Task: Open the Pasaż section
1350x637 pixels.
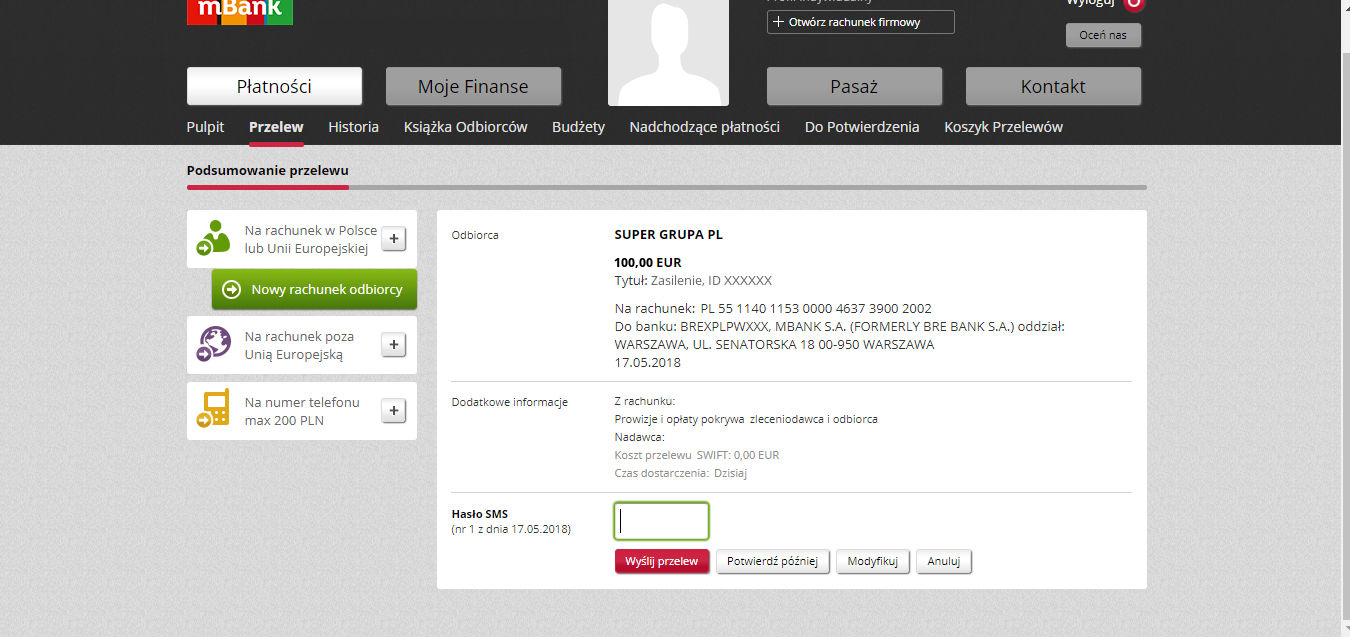Action: point(854,87)
